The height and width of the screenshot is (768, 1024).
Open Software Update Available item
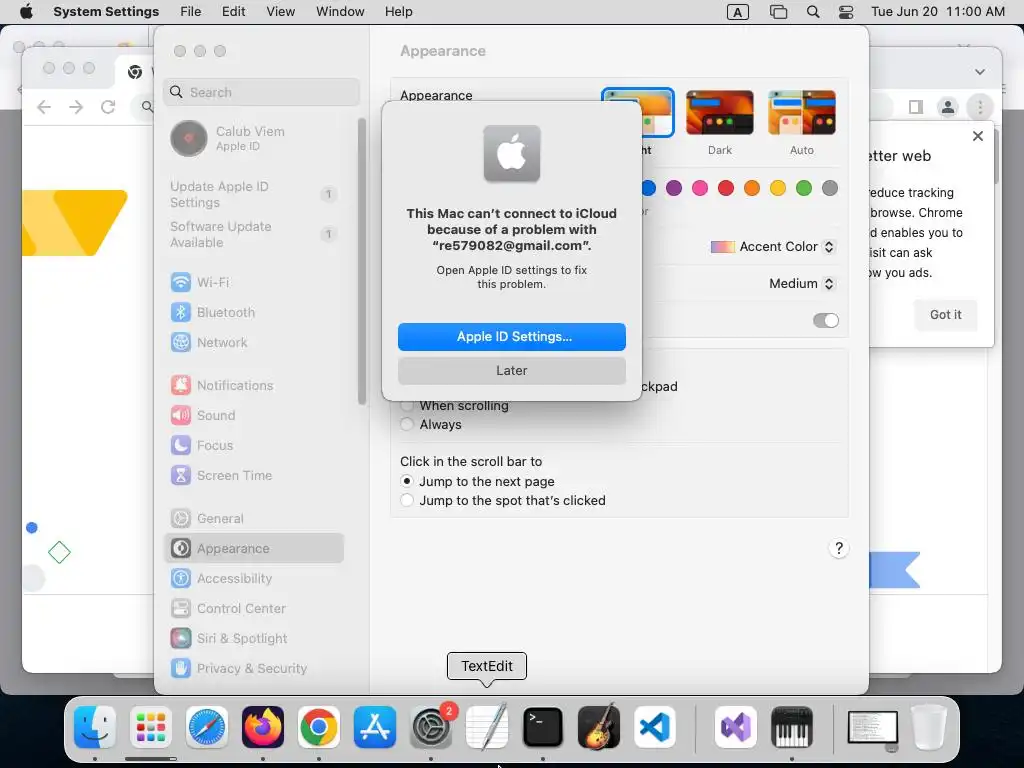coord(254,234)
